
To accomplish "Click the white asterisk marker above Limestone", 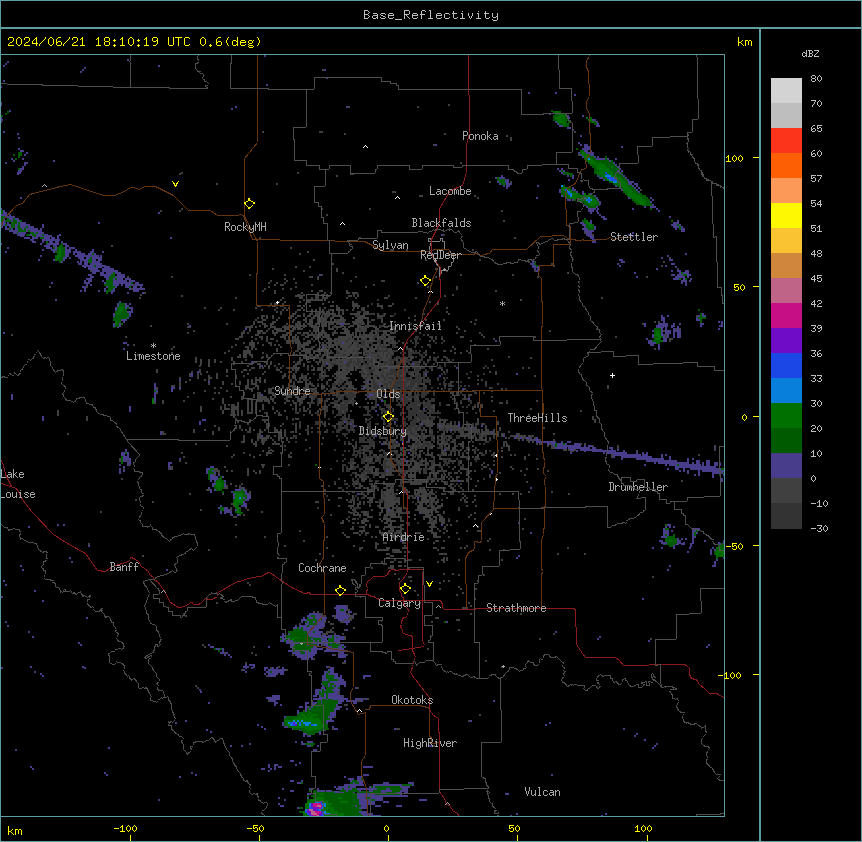I will click(x=153, y=346).
